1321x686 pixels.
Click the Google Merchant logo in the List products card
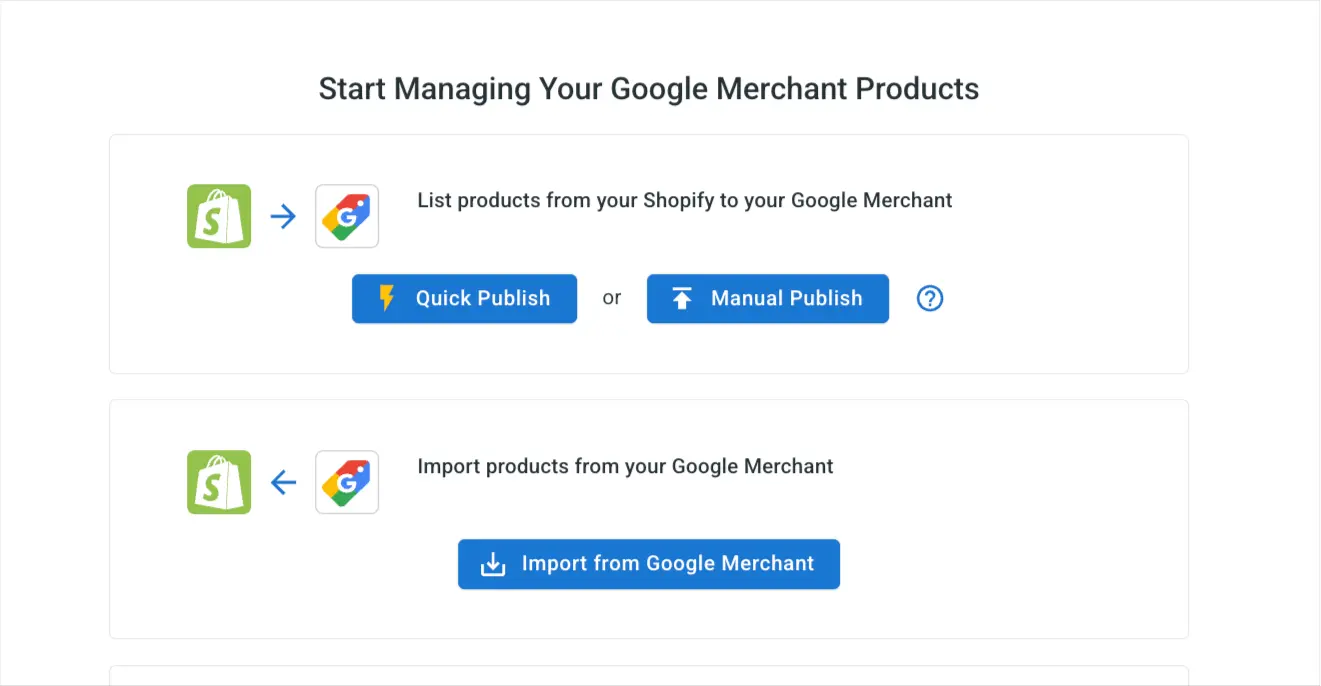[x=347, y=216]
